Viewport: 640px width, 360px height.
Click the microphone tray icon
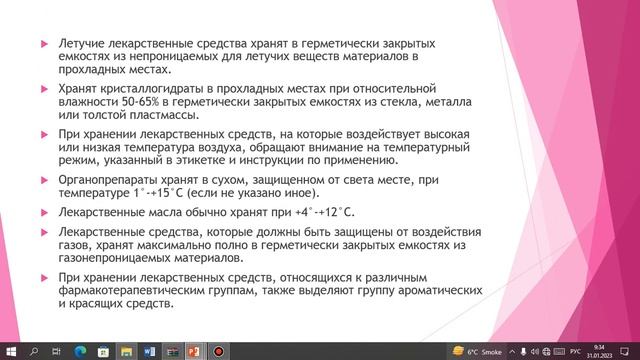[x=523, y=351]
